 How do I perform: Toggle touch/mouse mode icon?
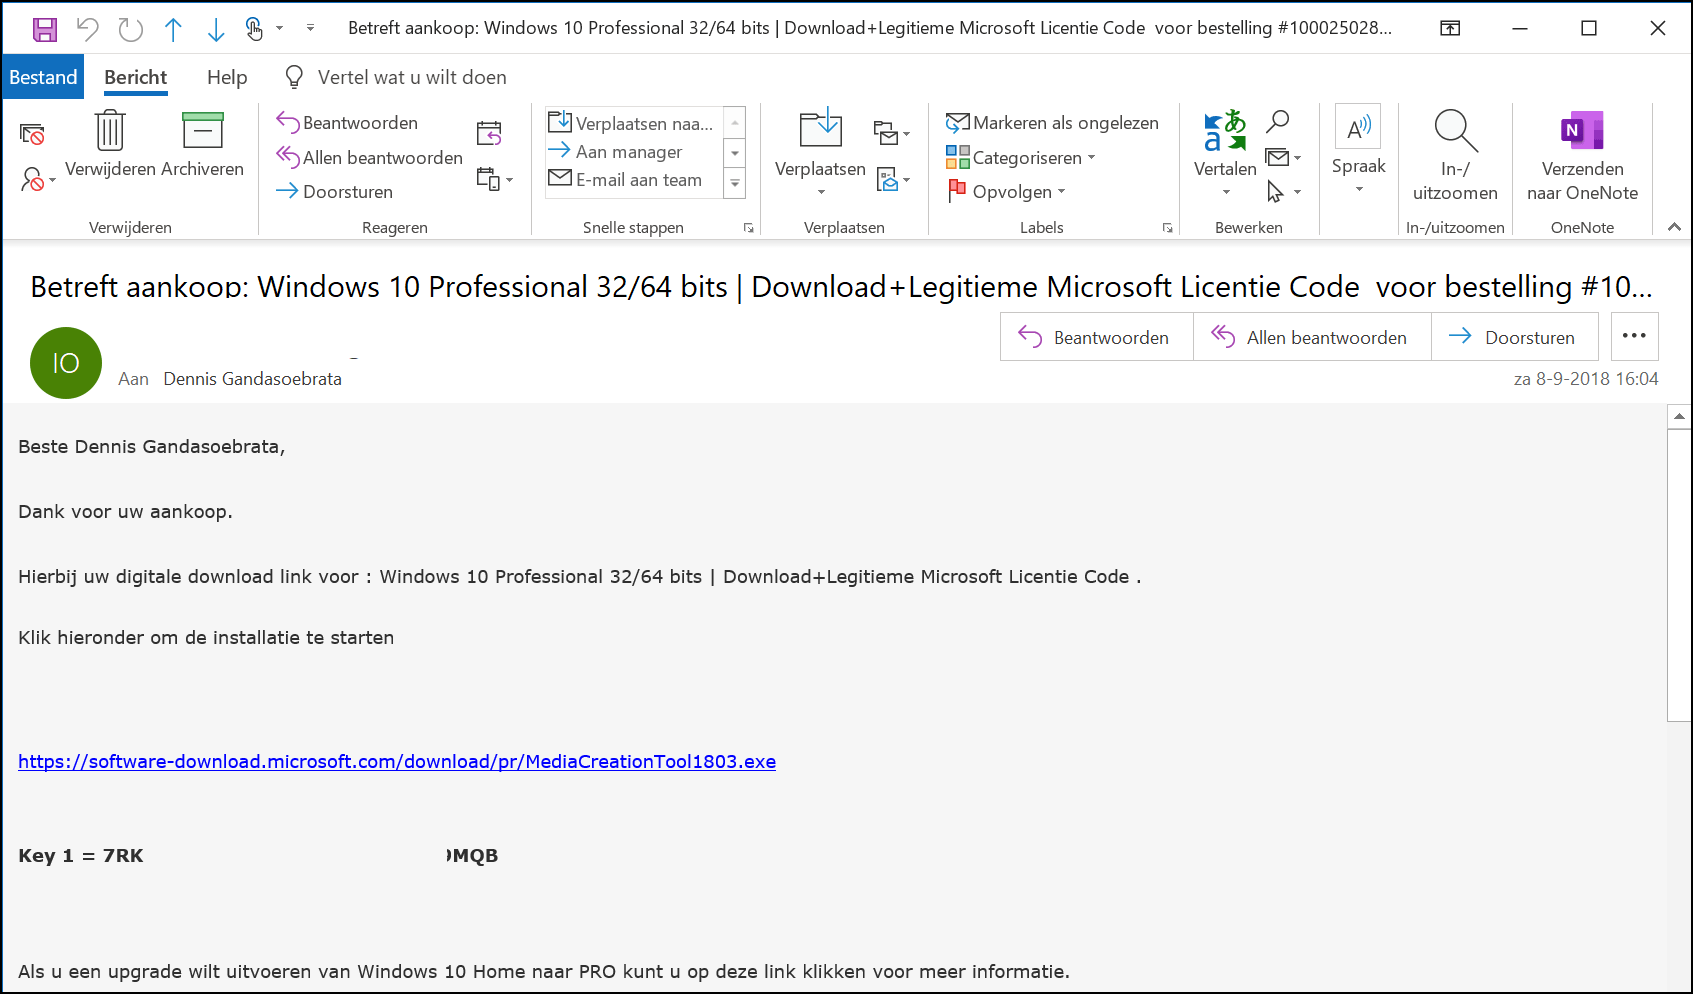[x=255, y=29]
